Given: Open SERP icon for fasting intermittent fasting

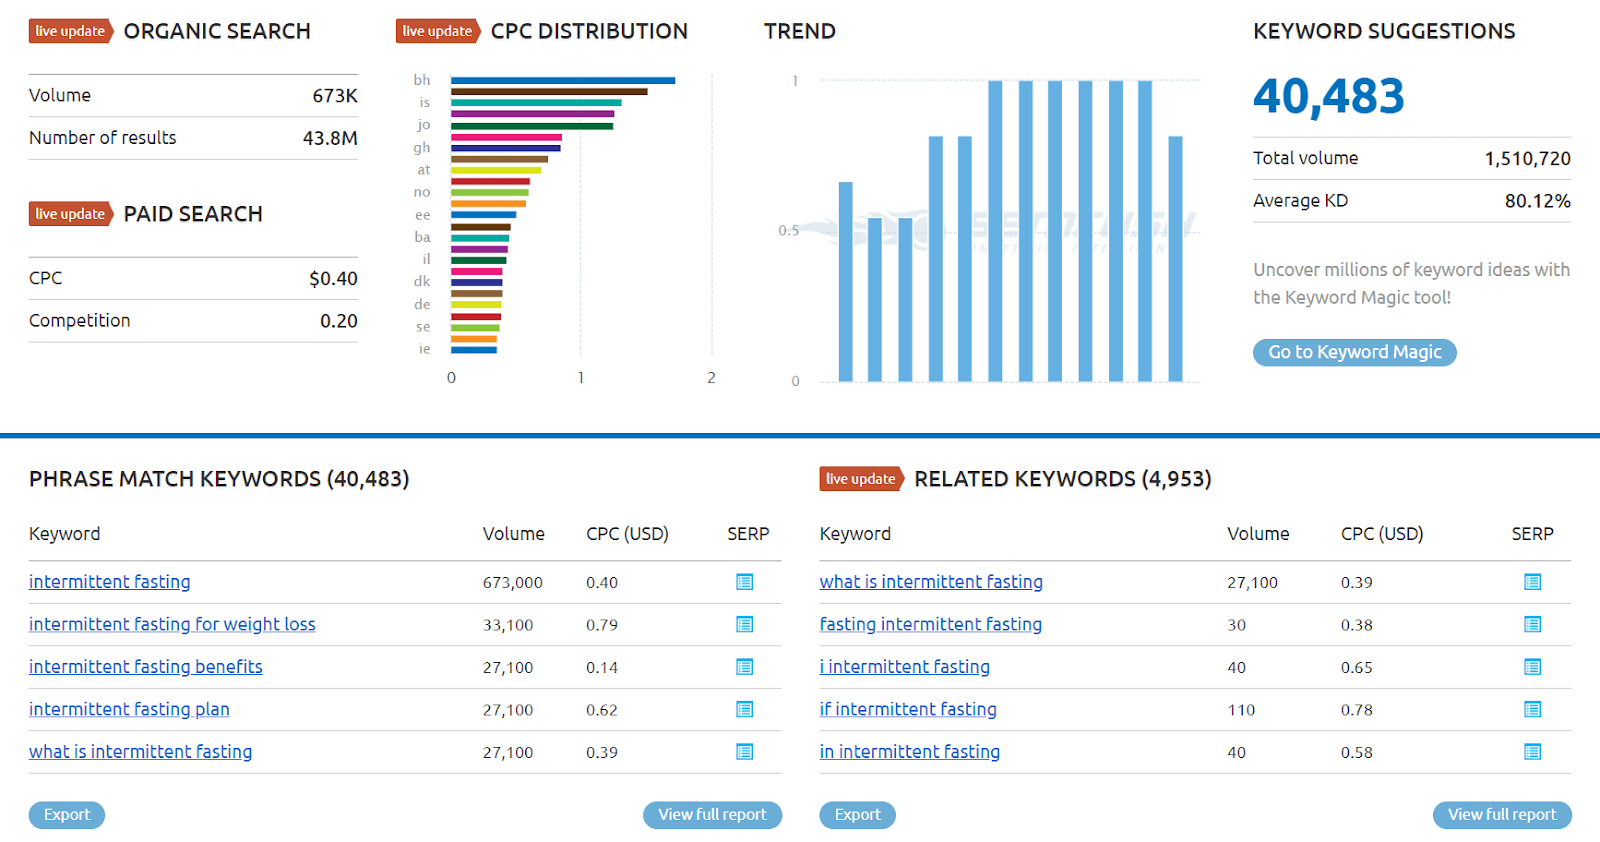Looking at the screenshot, I should click(1532, 624).
